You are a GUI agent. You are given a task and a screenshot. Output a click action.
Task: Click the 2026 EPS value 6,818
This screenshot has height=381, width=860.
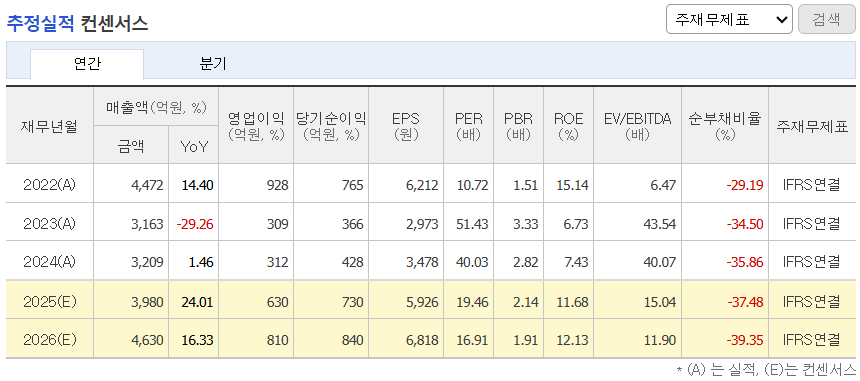[x=423, y=341]
